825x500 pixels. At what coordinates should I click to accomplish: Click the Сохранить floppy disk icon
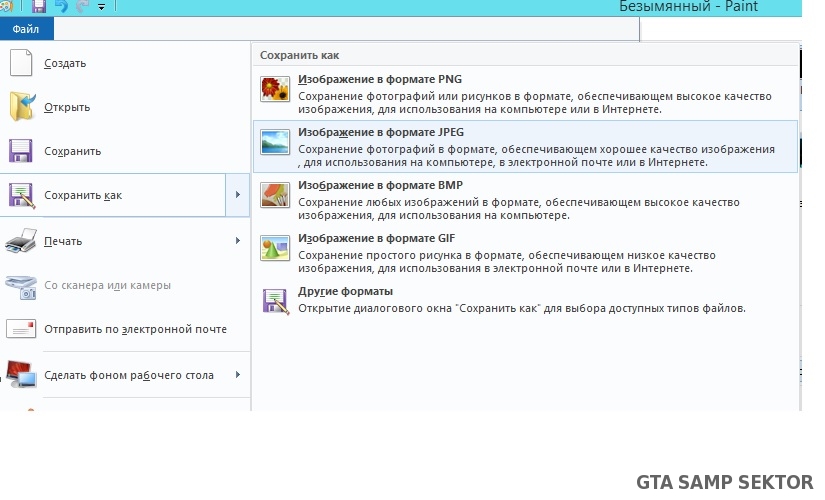coord(21,151)
